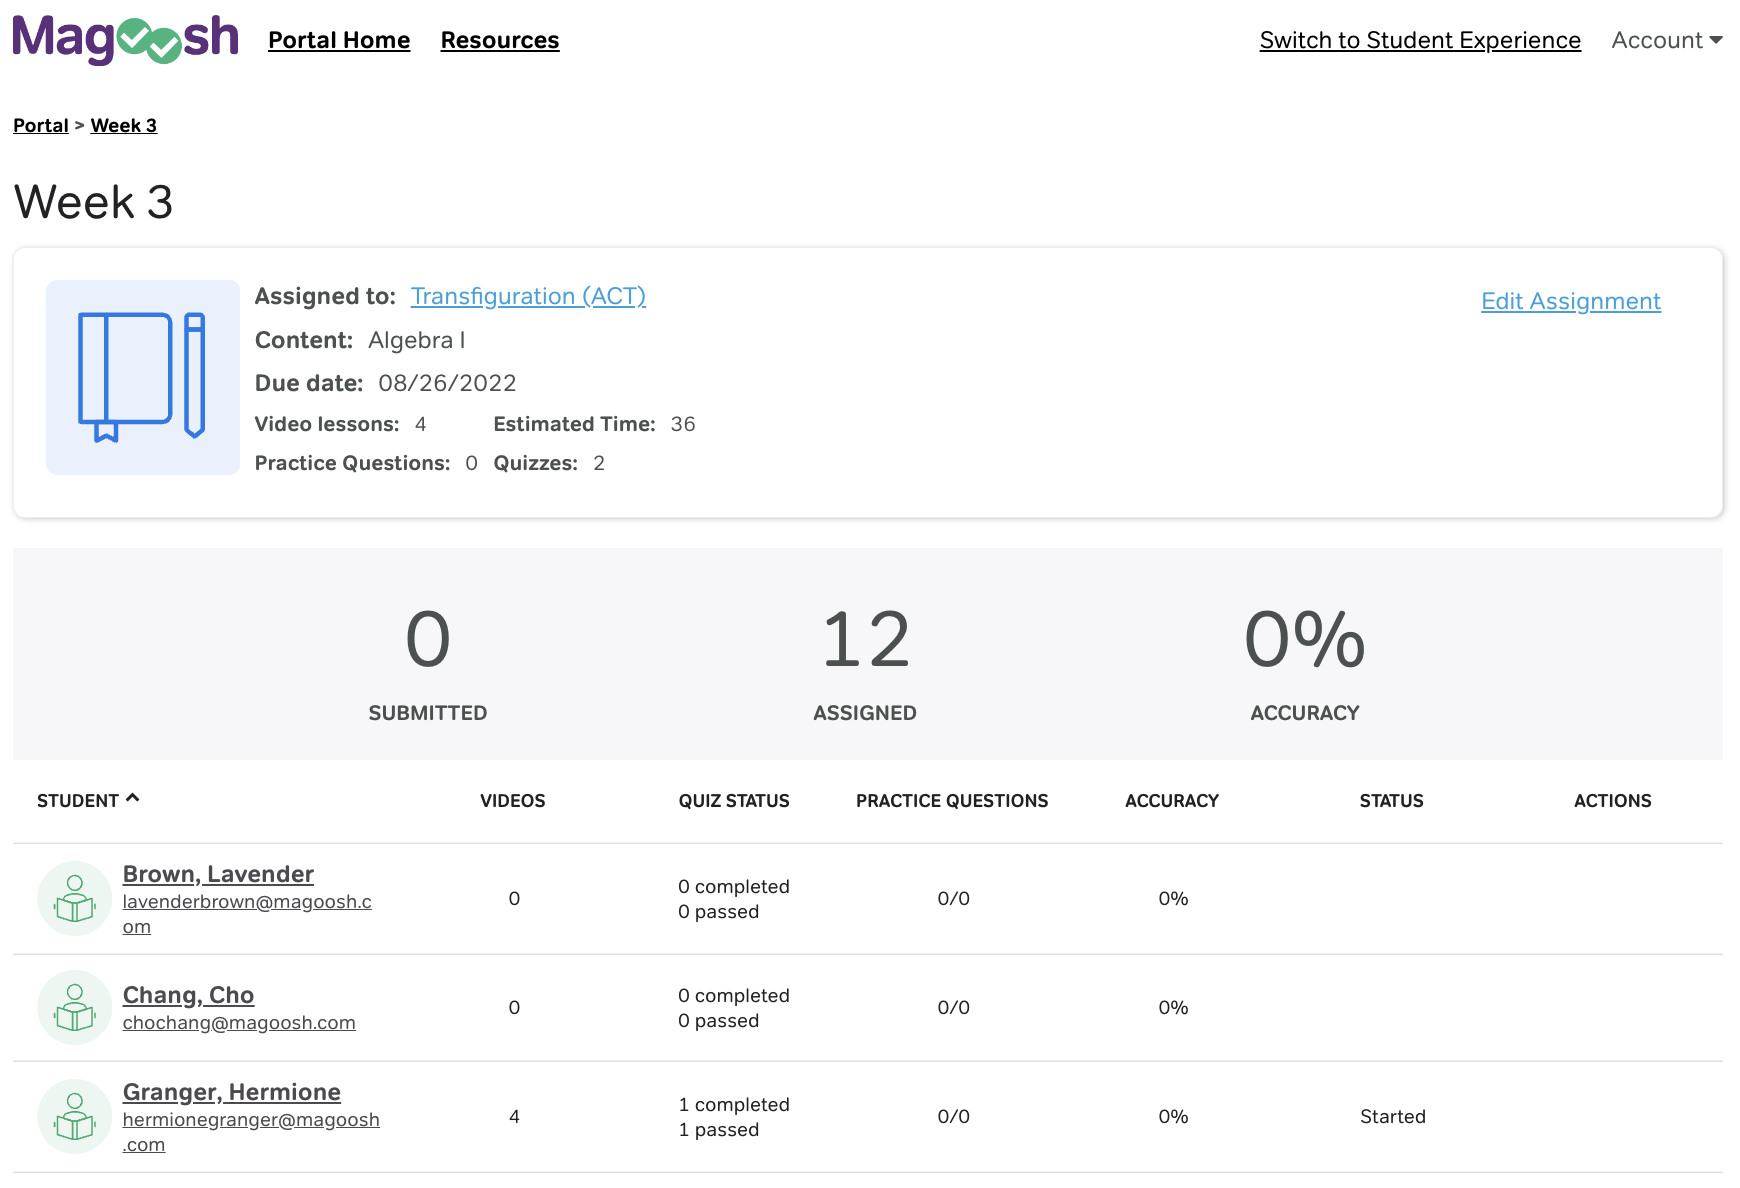1740x1188 pixels.
Task: Sort by the Student column arrow
Action: coord(132,798)
